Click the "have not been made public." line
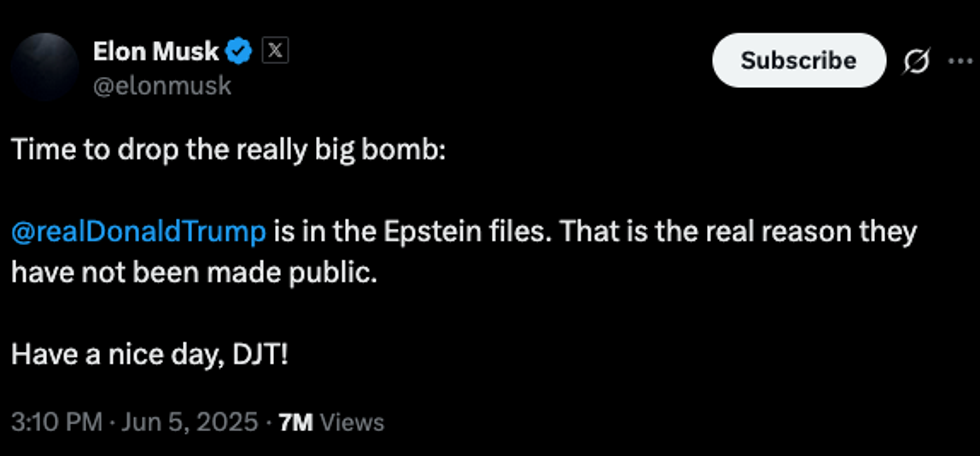The height and width of the screenshot is (456, 980). (194, 272)
